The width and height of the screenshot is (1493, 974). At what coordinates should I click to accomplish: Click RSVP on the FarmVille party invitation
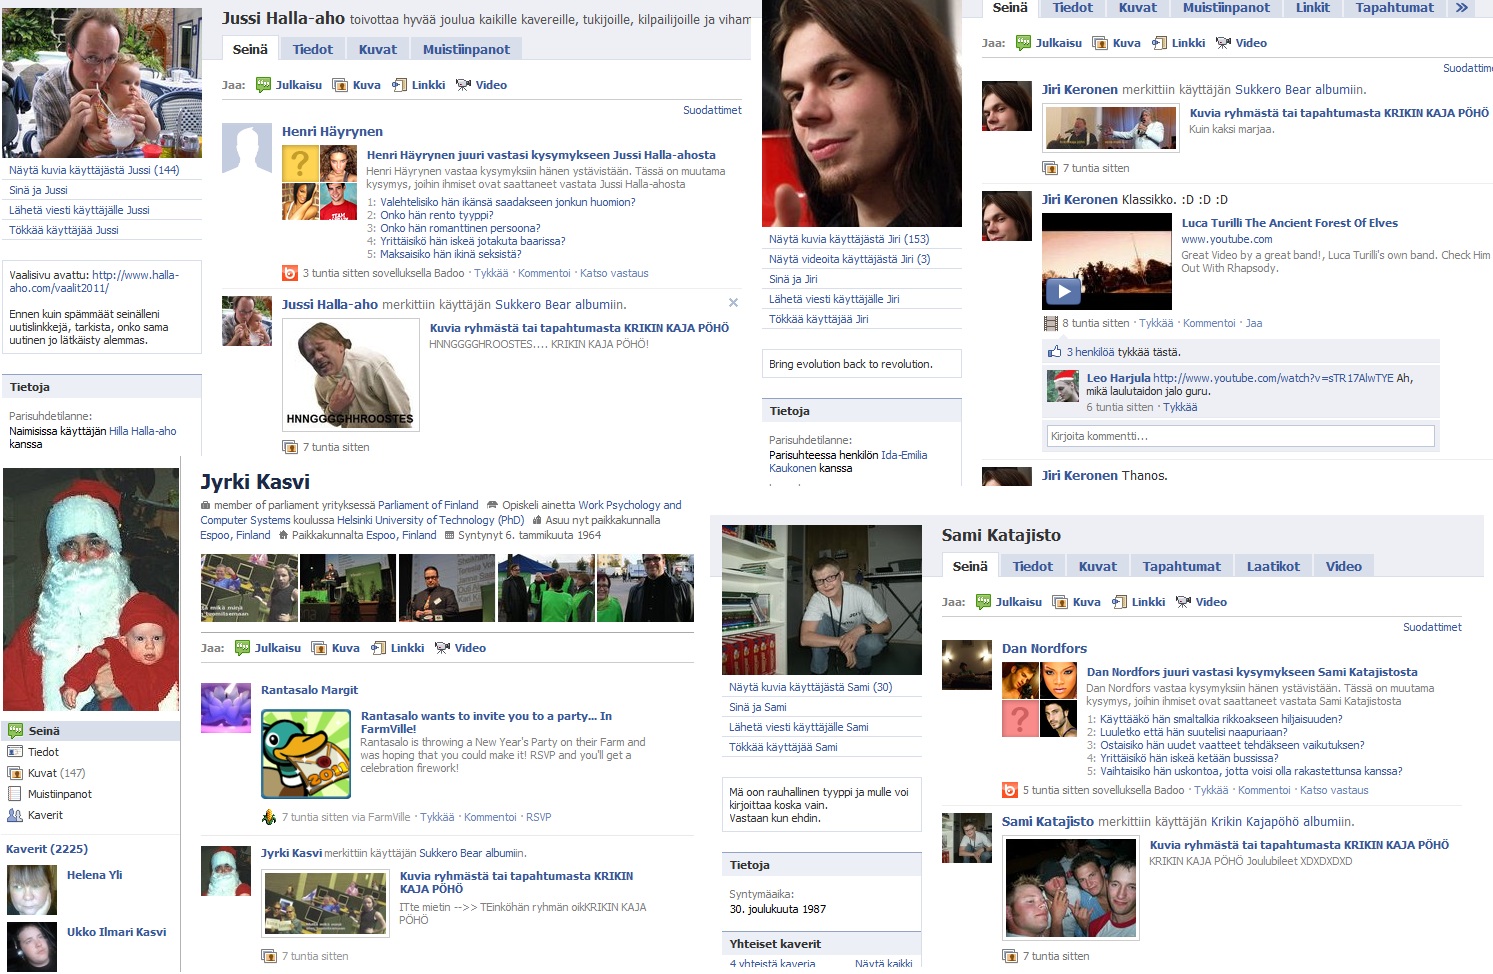click(x=539, y=817)
